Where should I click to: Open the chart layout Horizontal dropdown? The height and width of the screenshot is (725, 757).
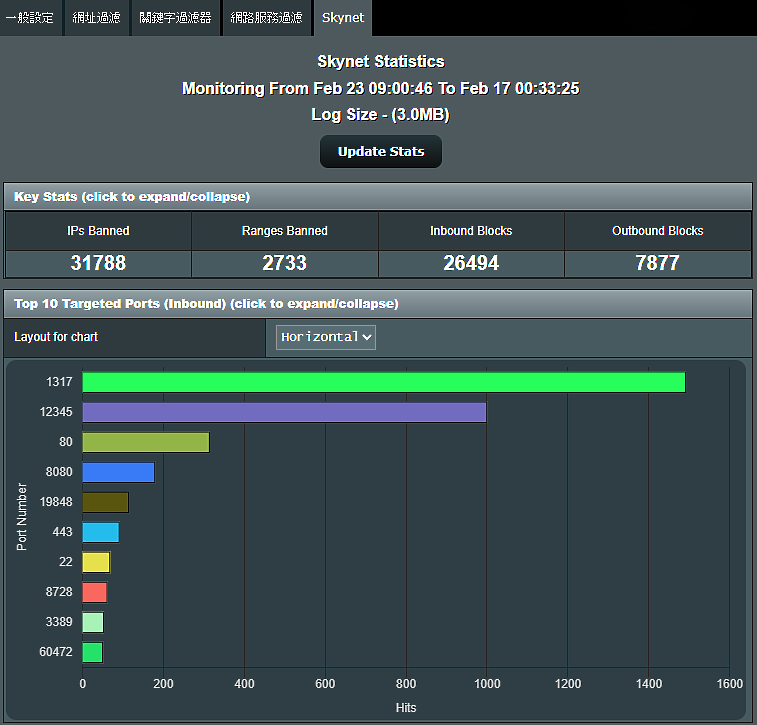(x=325, y=337)
